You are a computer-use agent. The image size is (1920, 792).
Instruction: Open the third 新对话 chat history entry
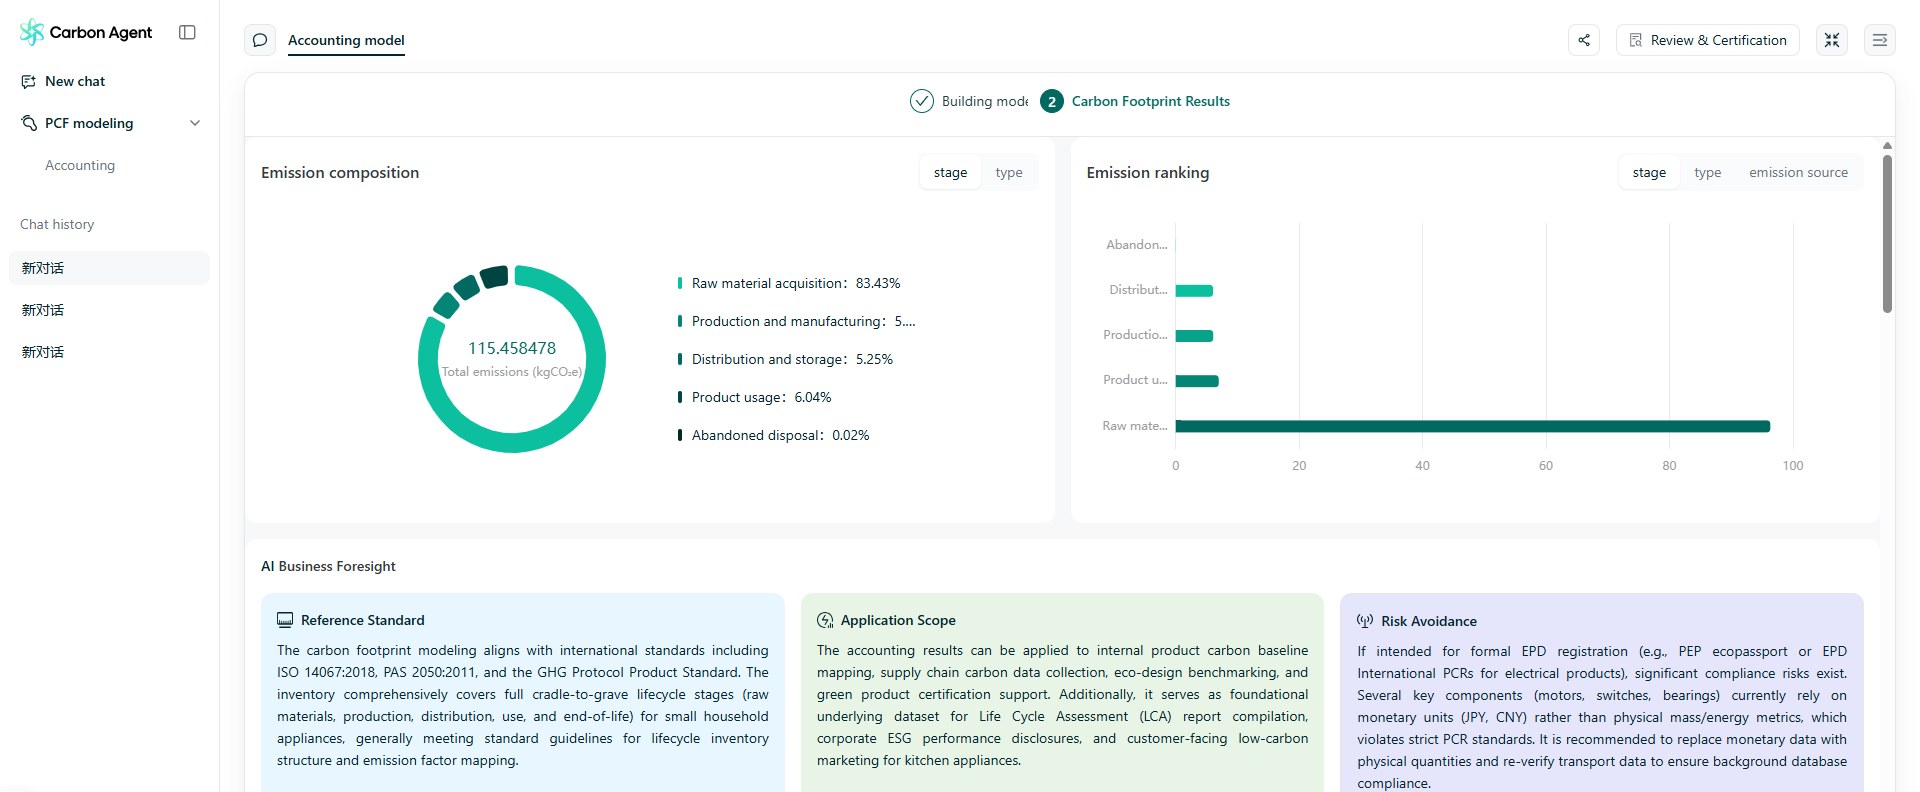click(x=109, y=352)
